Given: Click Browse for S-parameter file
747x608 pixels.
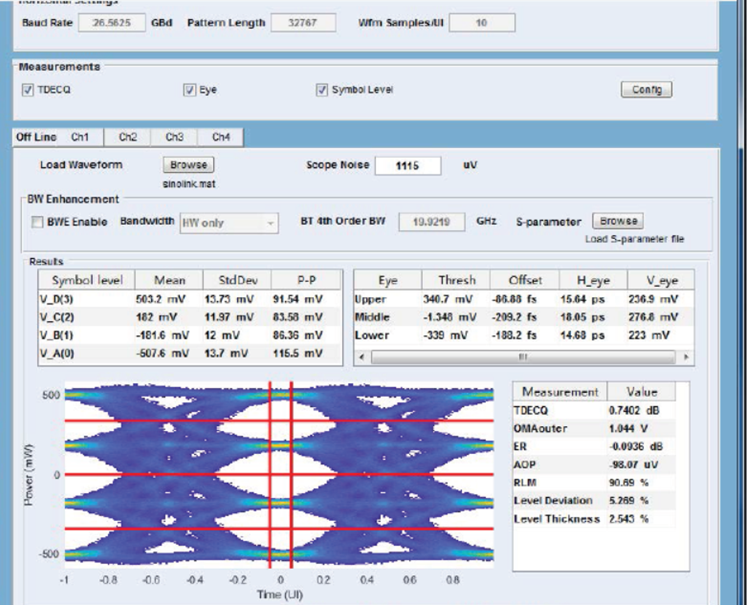Looking at the screenshot, I should coord(618,221).
